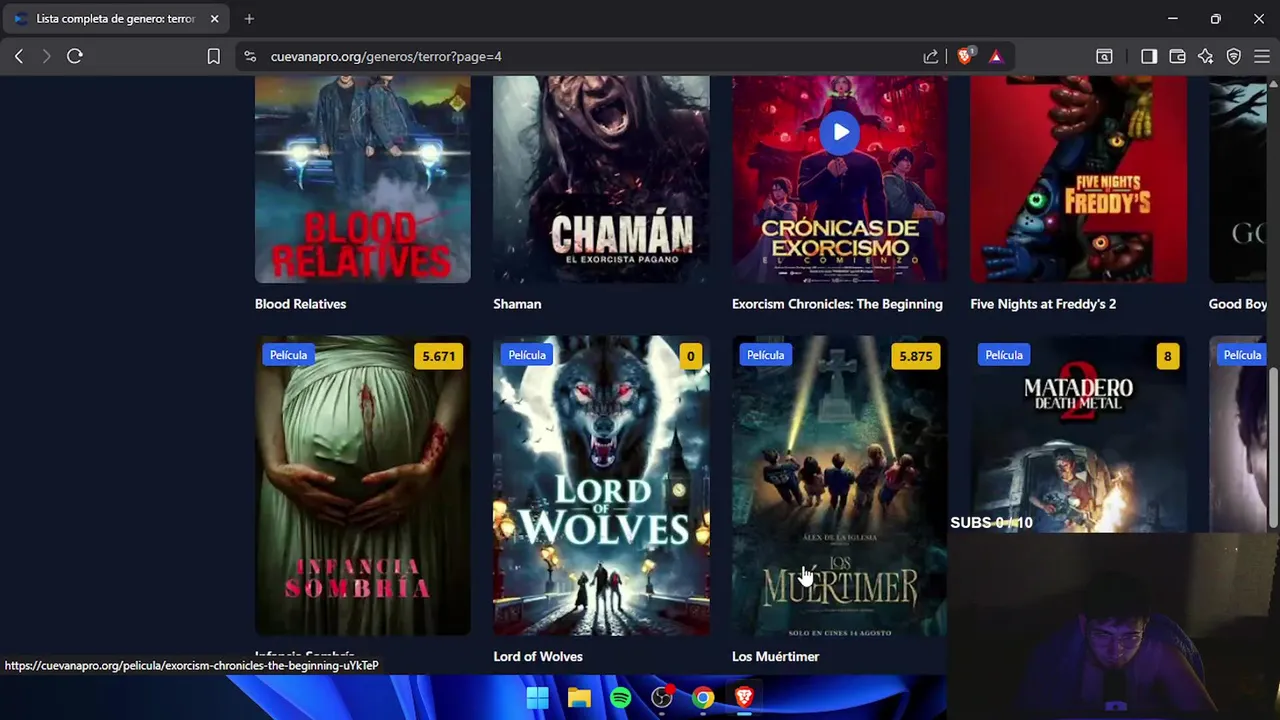The image size is (1280, 720).
Task: Click the 'Los Muértimer' title link
Action: pos(775,657)
